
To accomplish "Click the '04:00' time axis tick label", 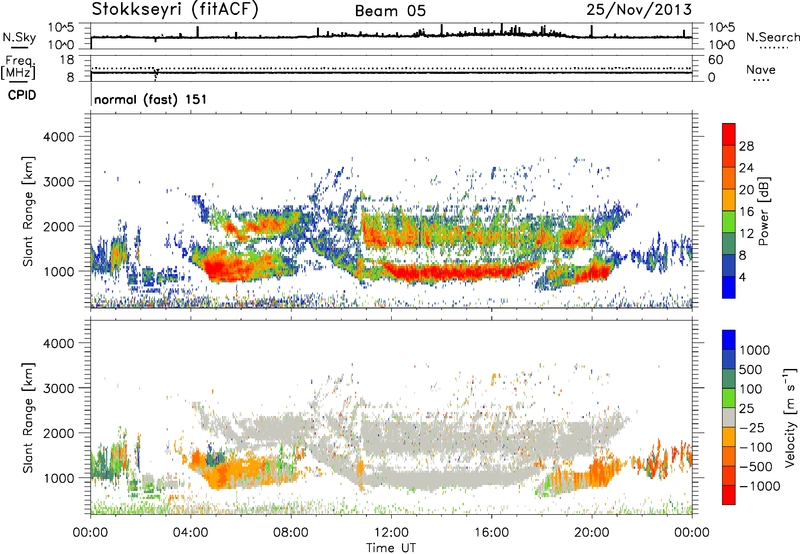I will point(191,533).
